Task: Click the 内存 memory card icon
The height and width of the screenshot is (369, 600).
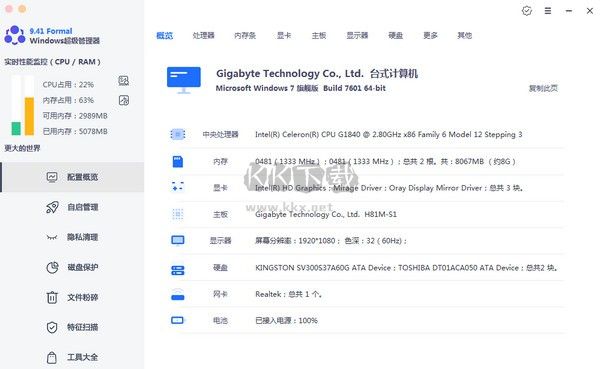Action: tap(178, 162)
